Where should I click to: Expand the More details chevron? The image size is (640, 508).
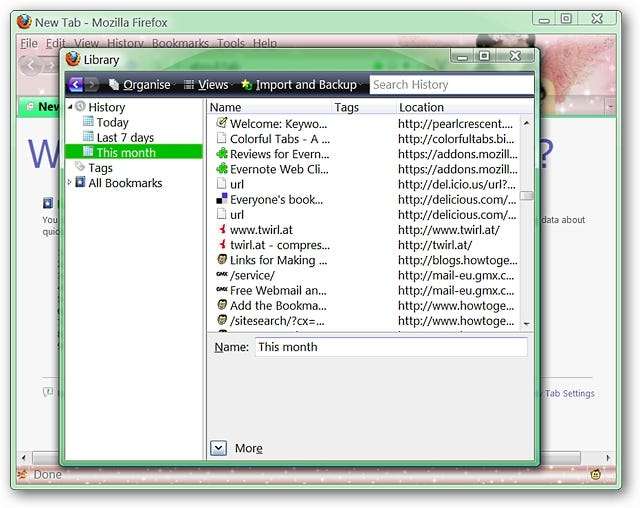click(x=218, y=448)
